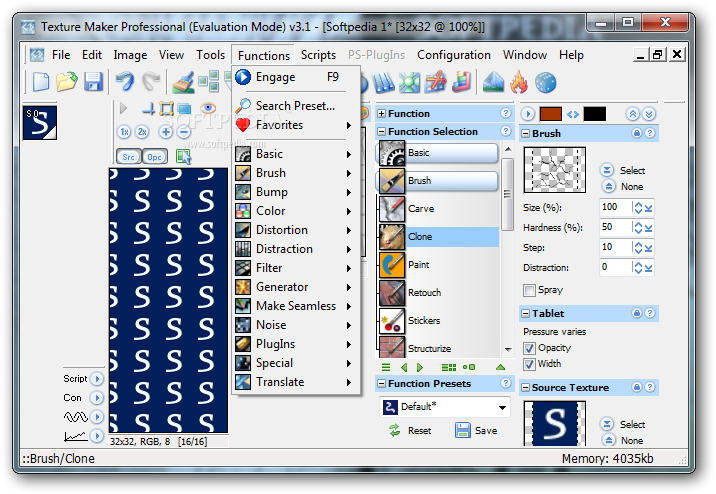Click the zoom out minus icon
This screenshot has width=716, height=494.
point(184,132)
